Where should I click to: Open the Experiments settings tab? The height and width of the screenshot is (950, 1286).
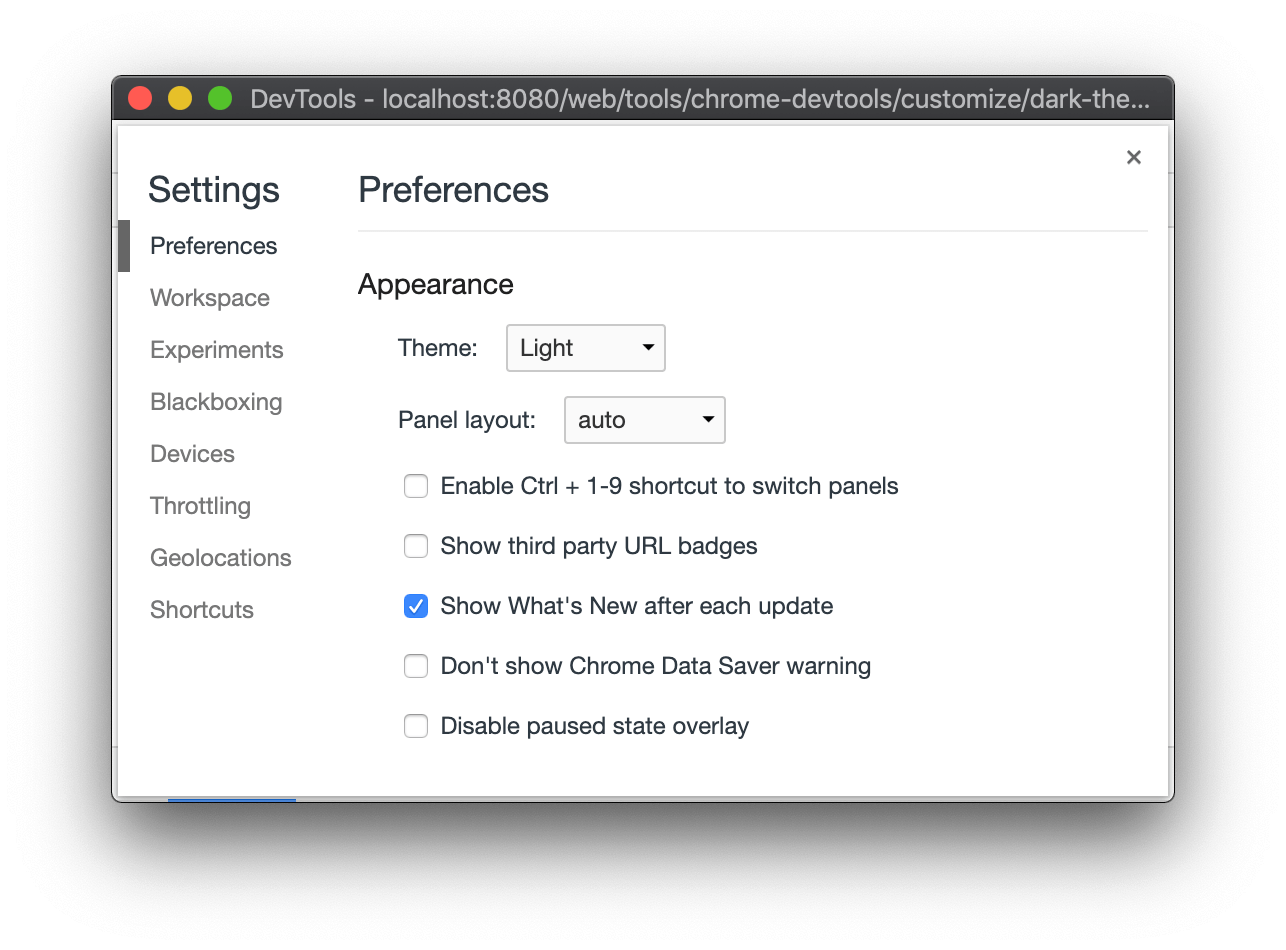(217, 350)
